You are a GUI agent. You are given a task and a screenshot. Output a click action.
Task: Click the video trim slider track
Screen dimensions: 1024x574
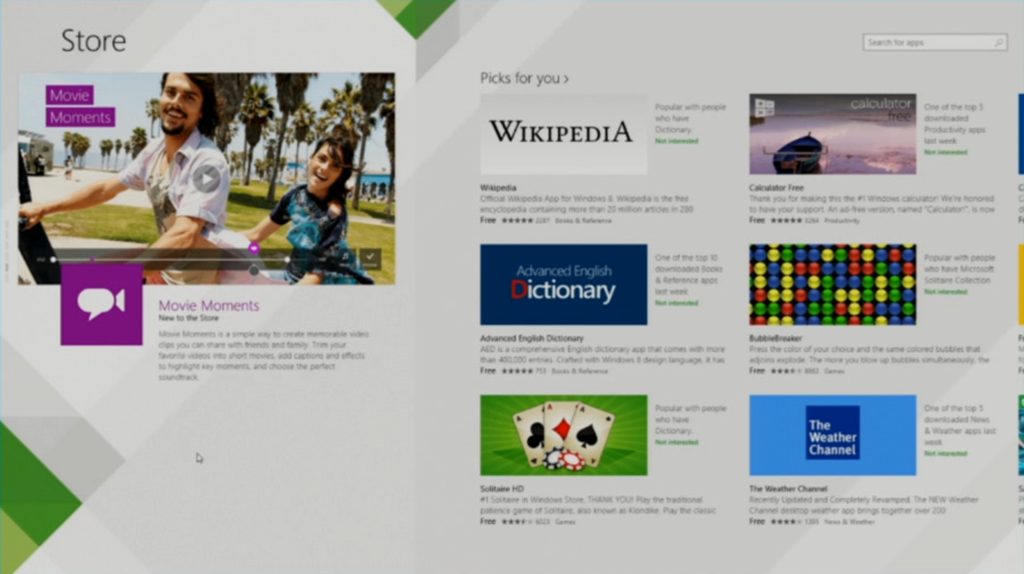170,260
